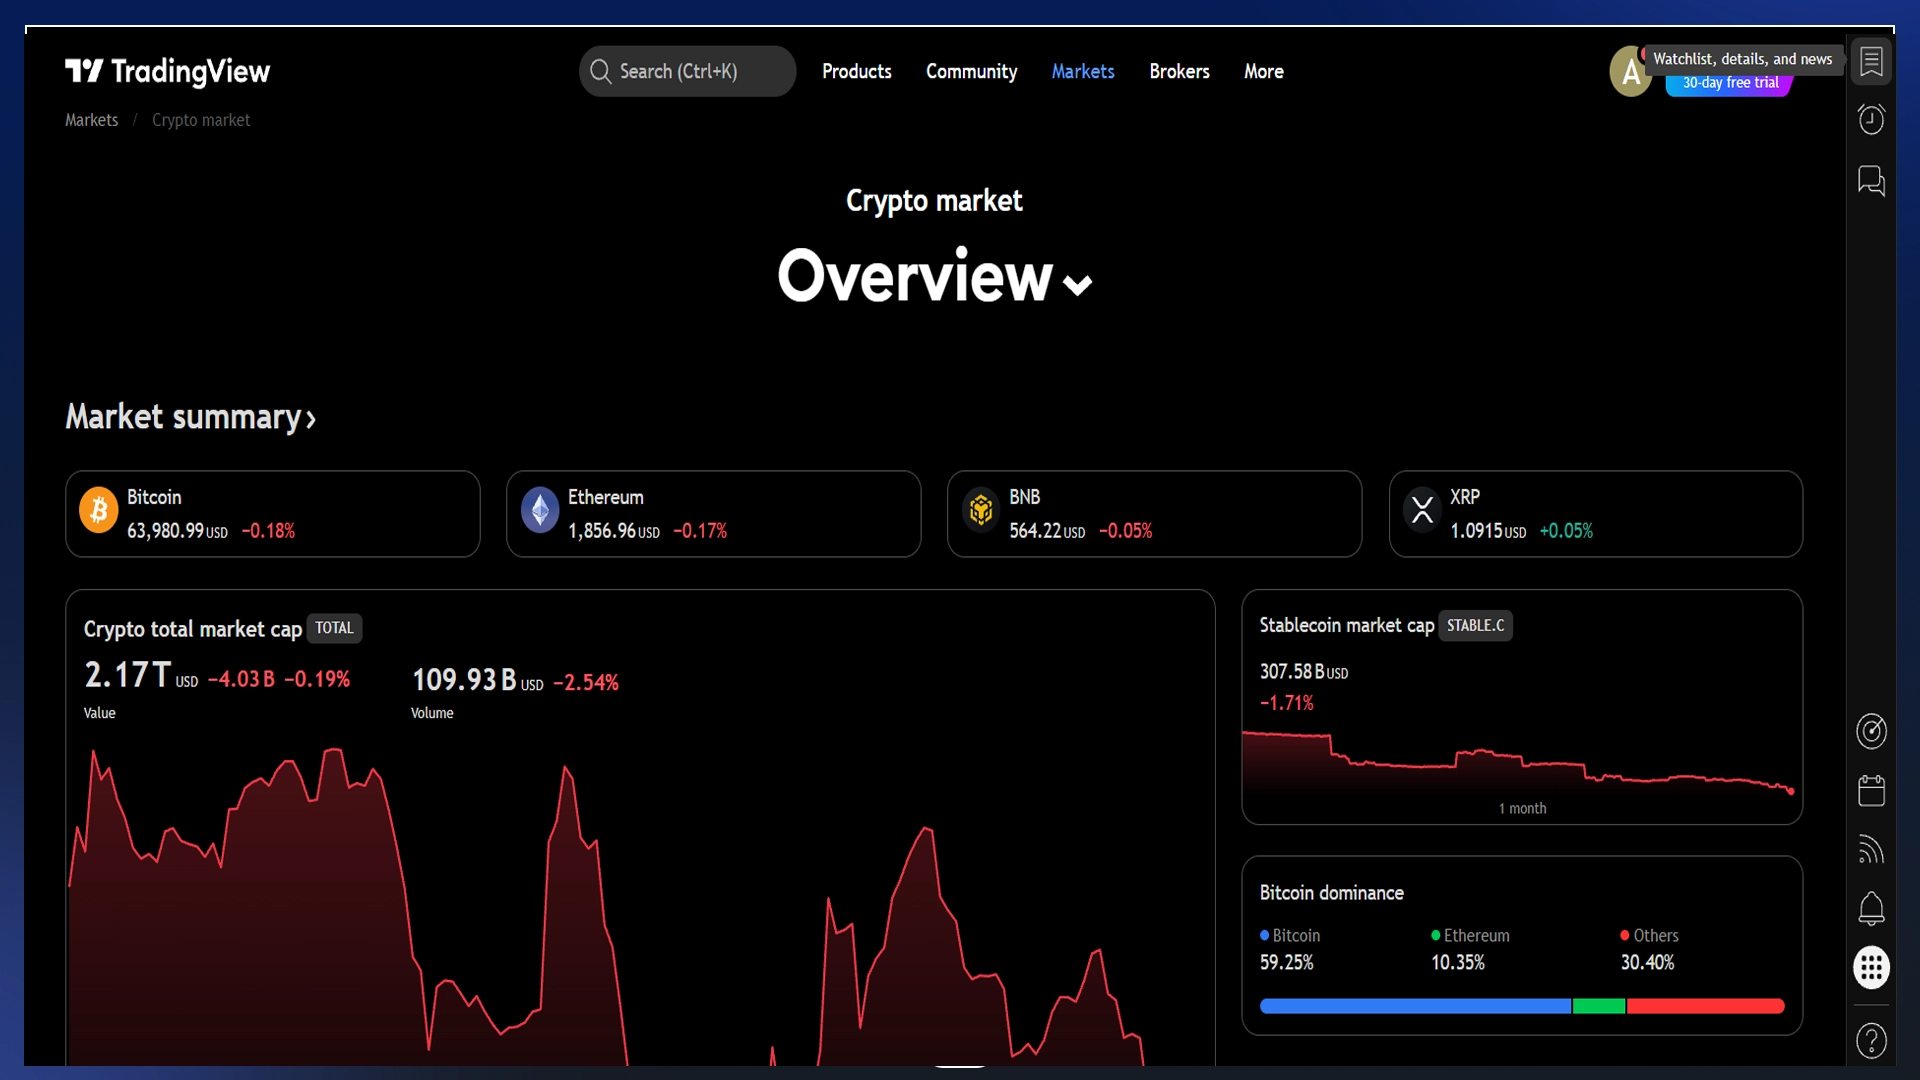Click Crypto market breadcrumb
Screen dimensions: 1920x1080
pyautogui.click(x=201, y=120)
